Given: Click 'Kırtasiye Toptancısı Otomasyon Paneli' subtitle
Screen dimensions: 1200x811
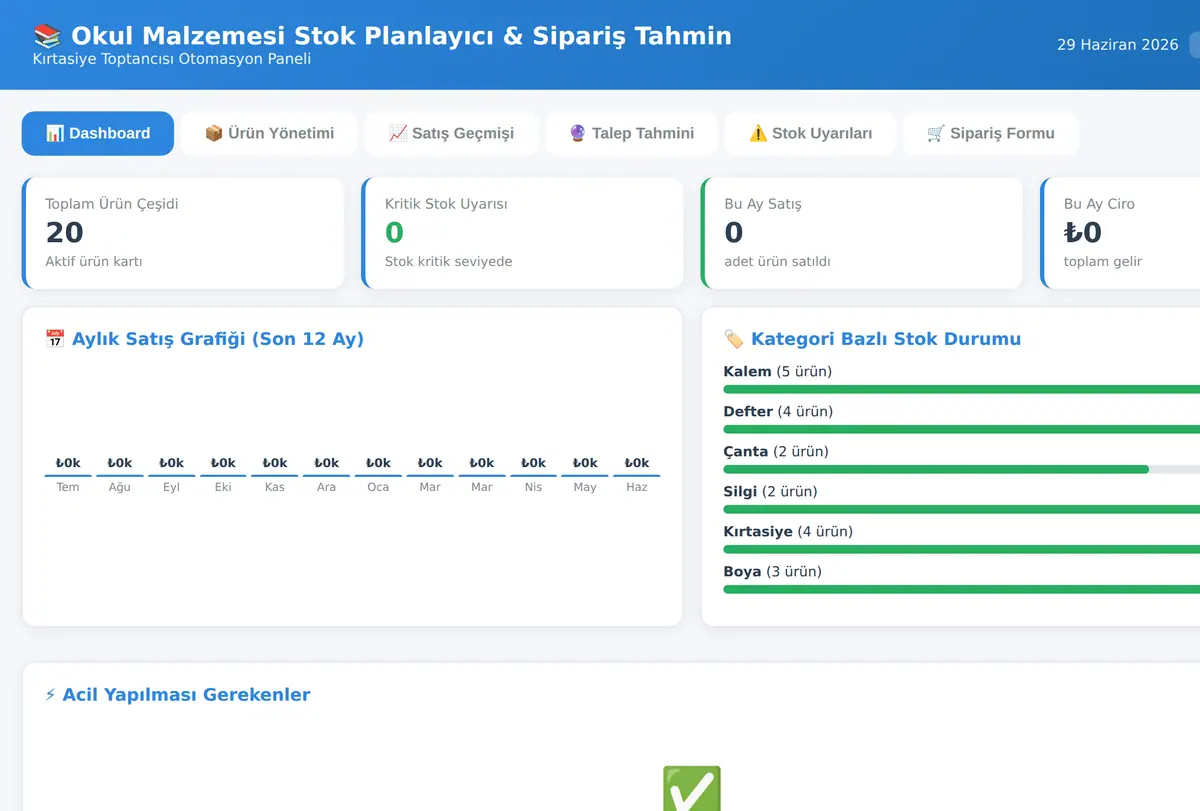Looking at the screenshot, I should (172, 59).
